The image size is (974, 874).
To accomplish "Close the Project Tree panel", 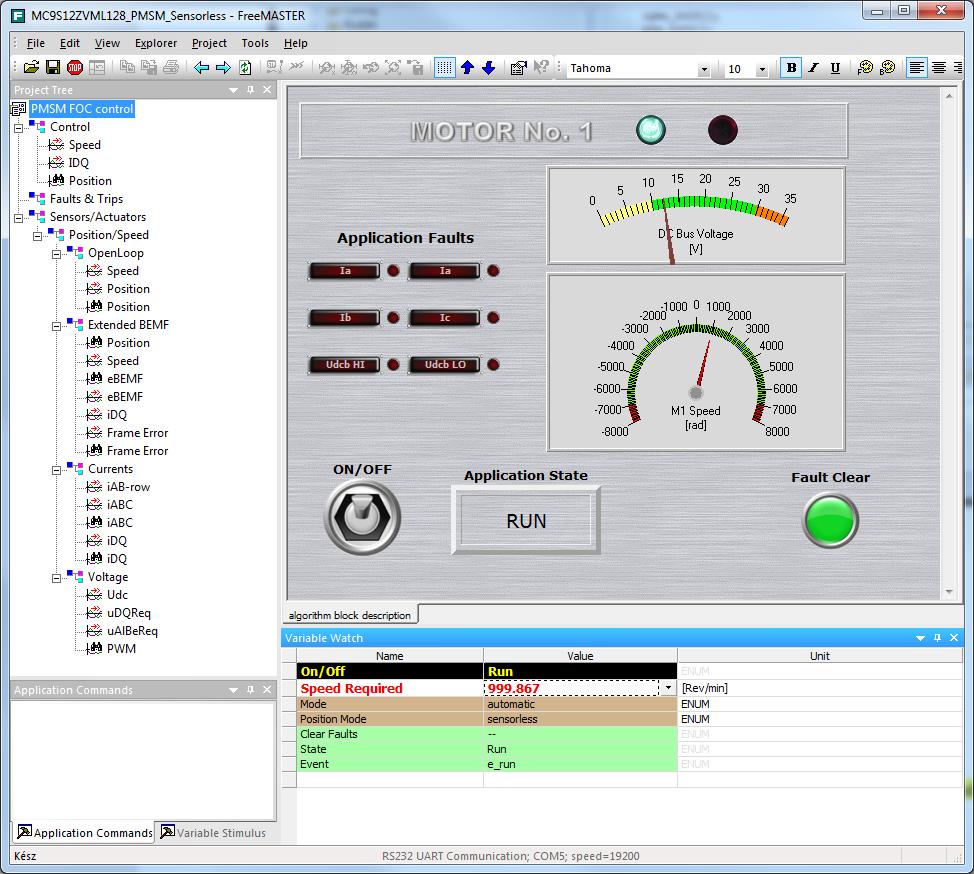I will click(267, 90).
